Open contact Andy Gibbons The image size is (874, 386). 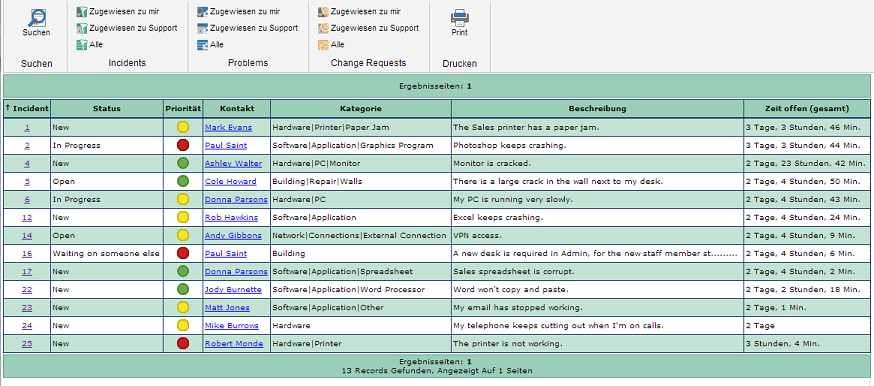pyautogui.click(x=233, y=236)
